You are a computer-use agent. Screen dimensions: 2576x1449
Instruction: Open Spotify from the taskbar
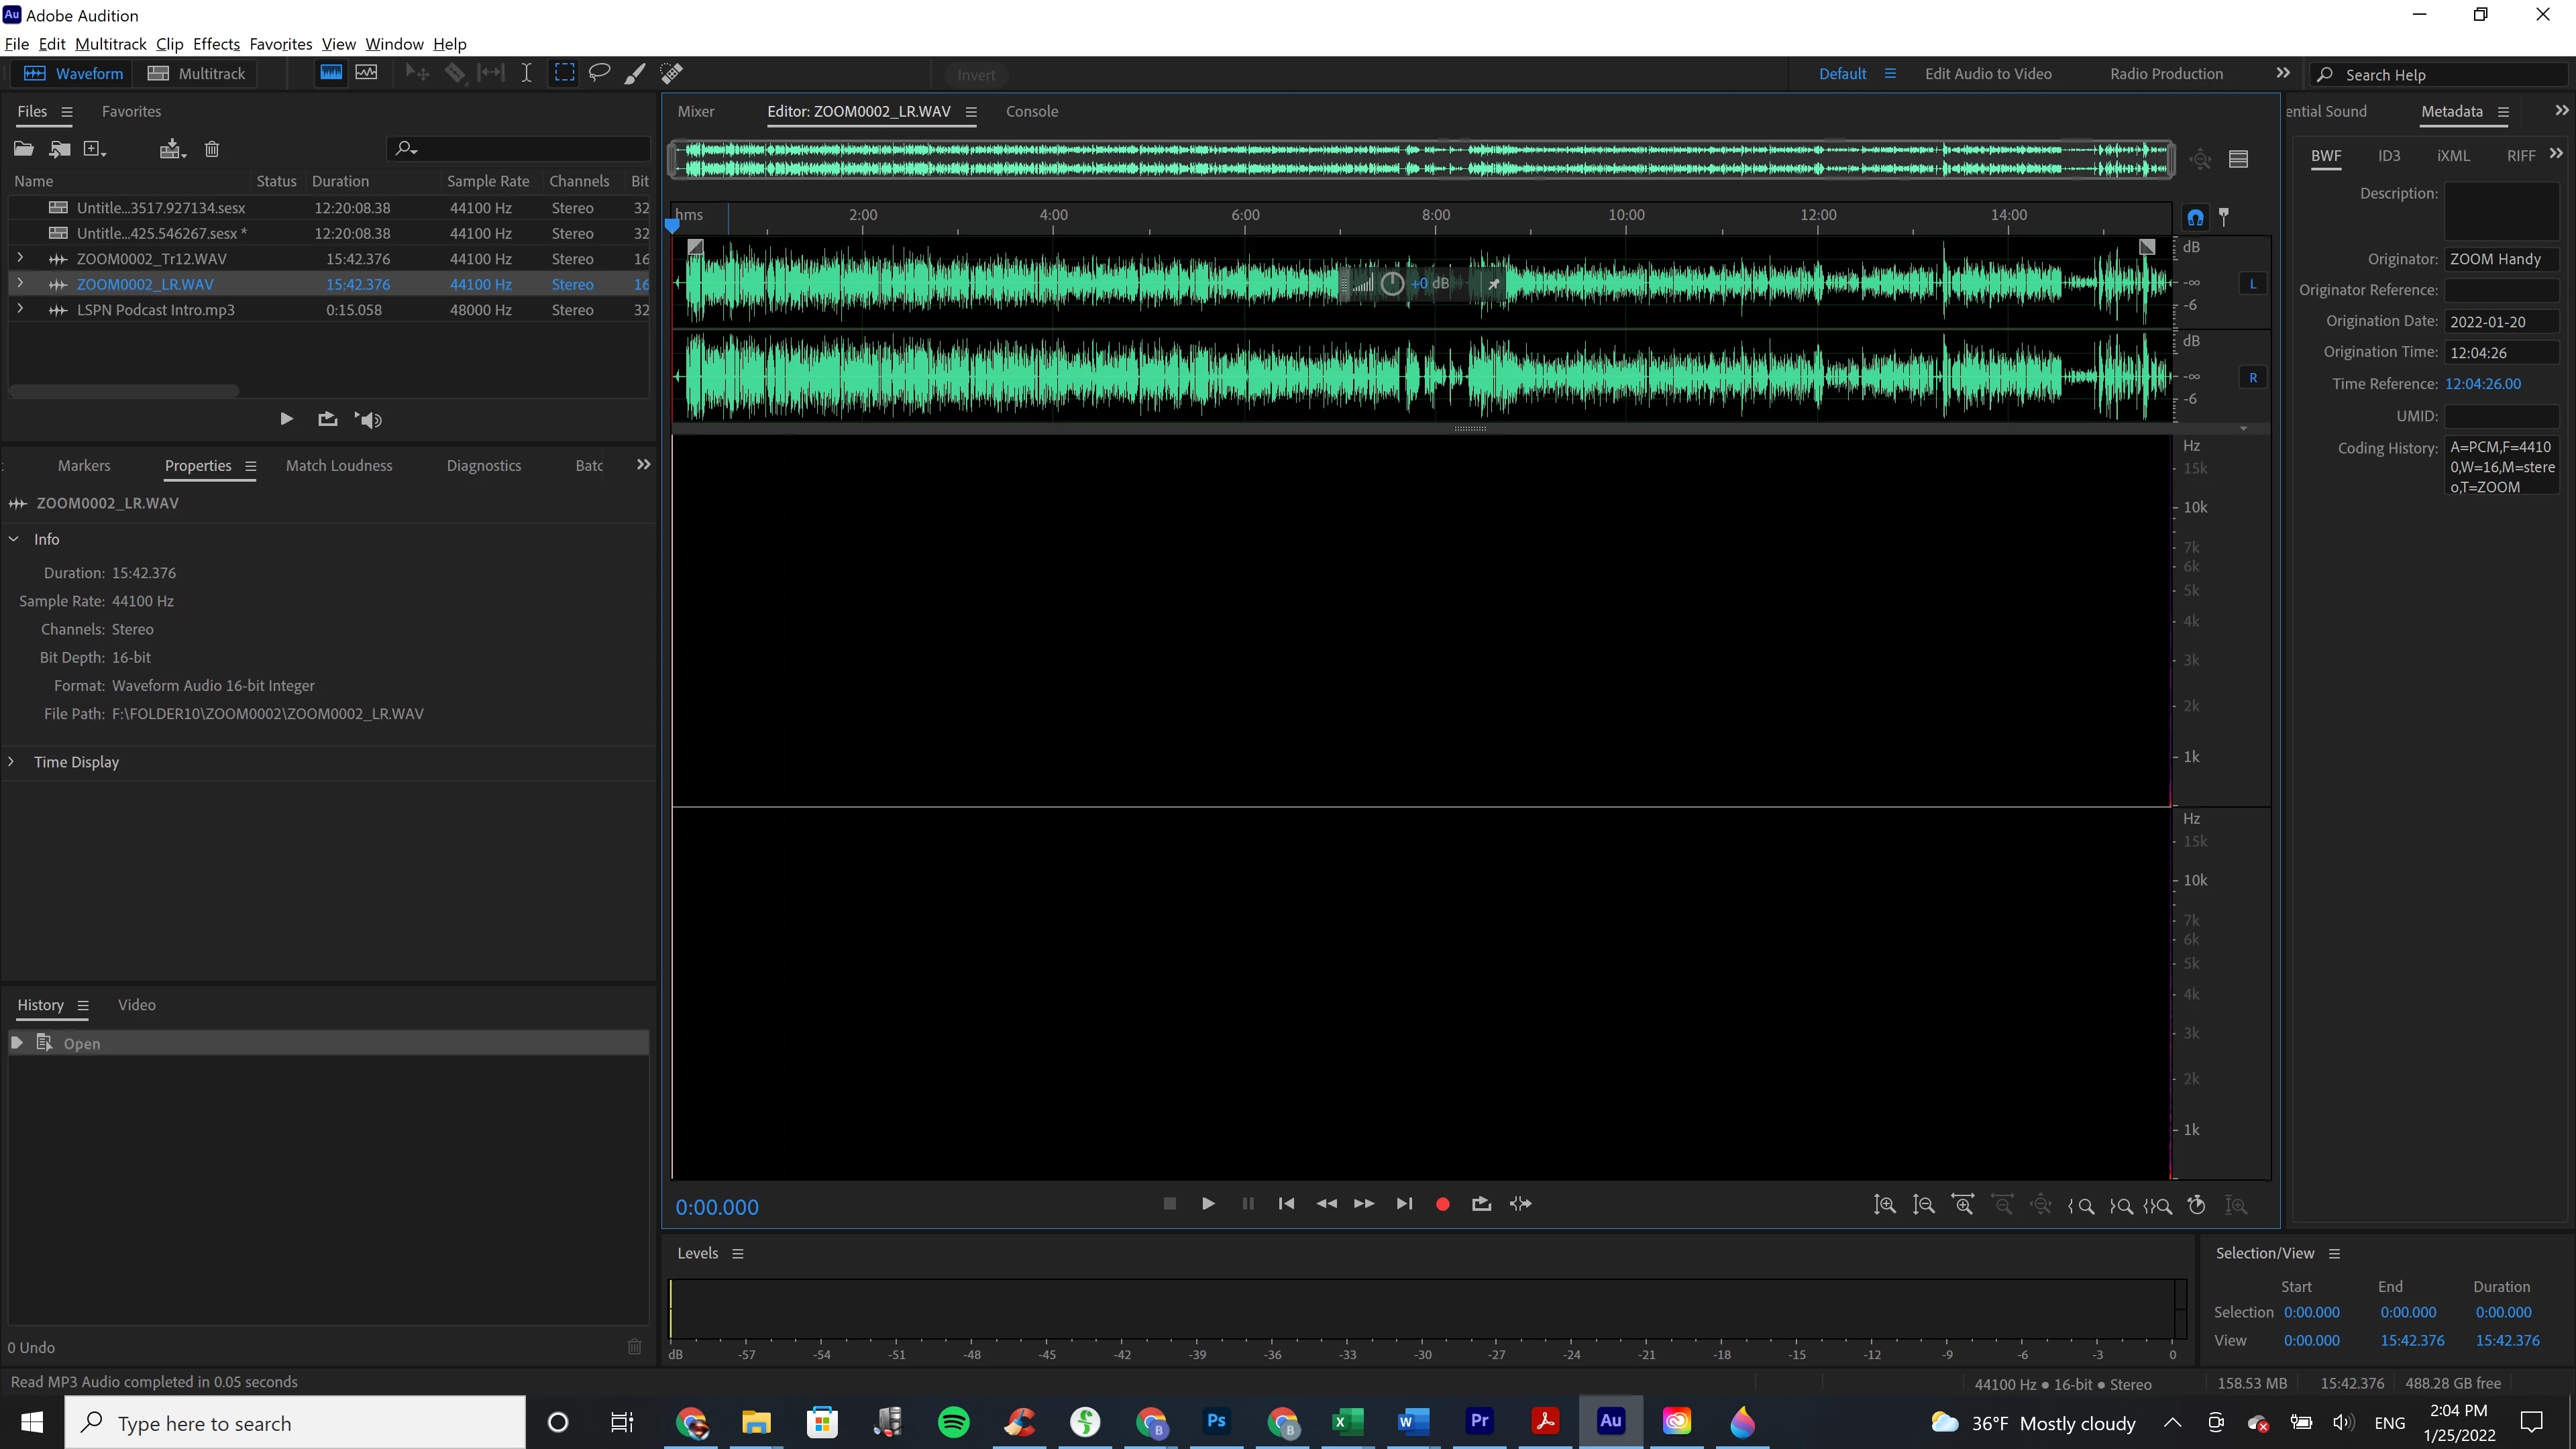point(953,1422)
